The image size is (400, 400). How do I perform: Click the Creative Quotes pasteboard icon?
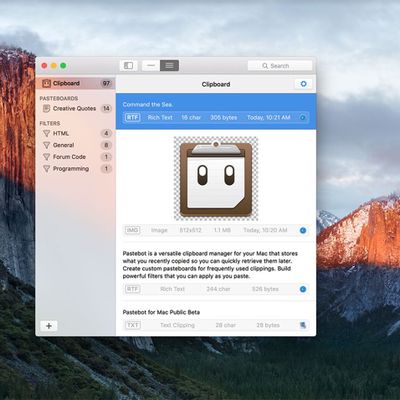point(46,108)
